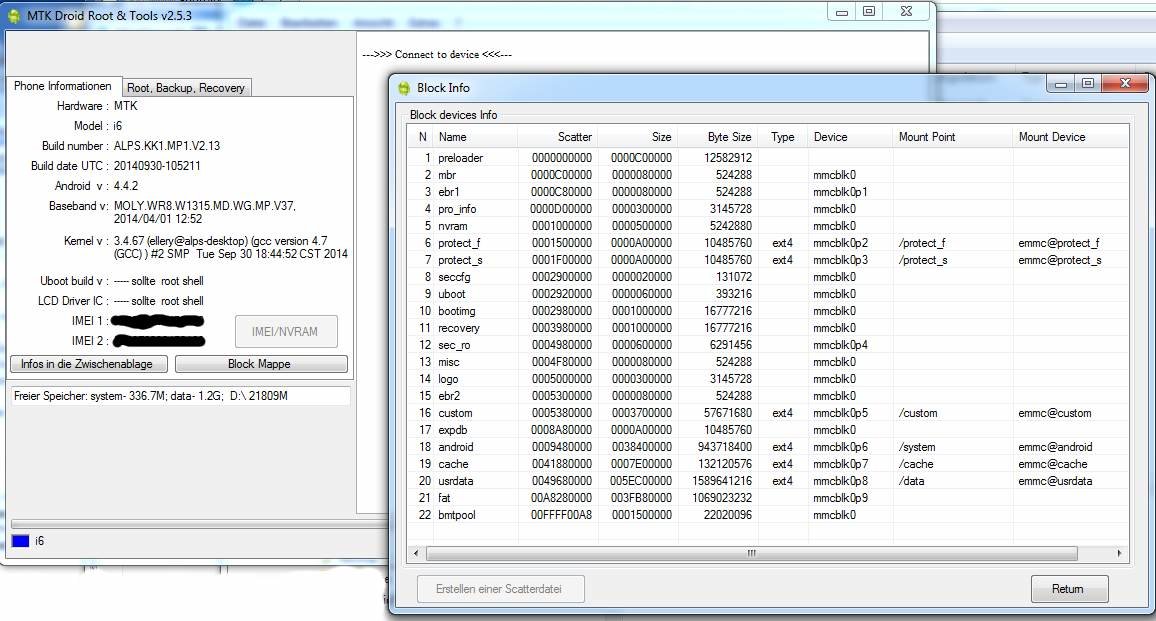Click the mmcblk0p9 device cell
Image resolution: width=1156 pixels, height=621 pixels.
click(840, 498)
